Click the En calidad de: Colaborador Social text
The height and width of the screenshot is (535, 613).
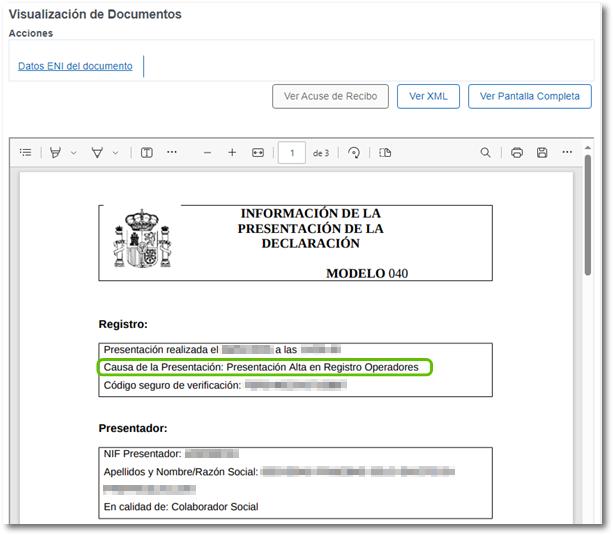(181, 507)
